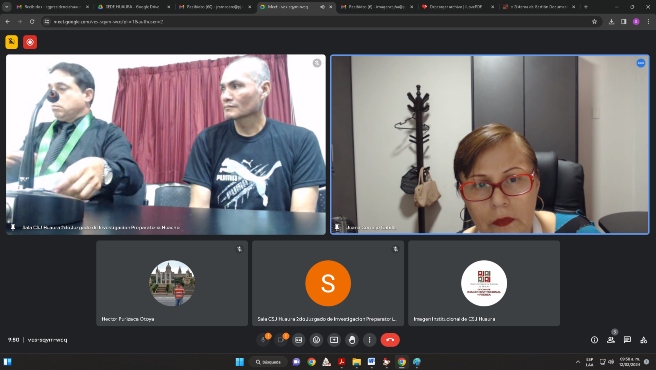Open meeting details info icon

pos(594,340)
